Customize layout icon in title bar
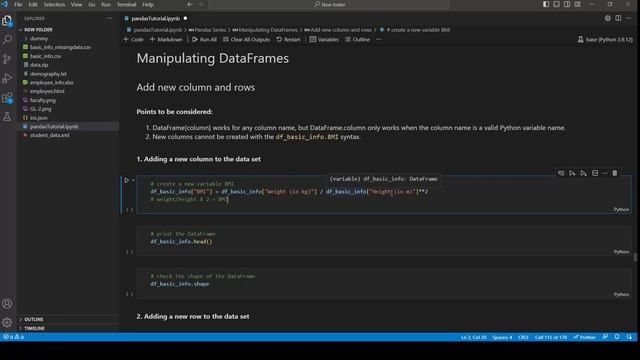 (x=578, y=4)
